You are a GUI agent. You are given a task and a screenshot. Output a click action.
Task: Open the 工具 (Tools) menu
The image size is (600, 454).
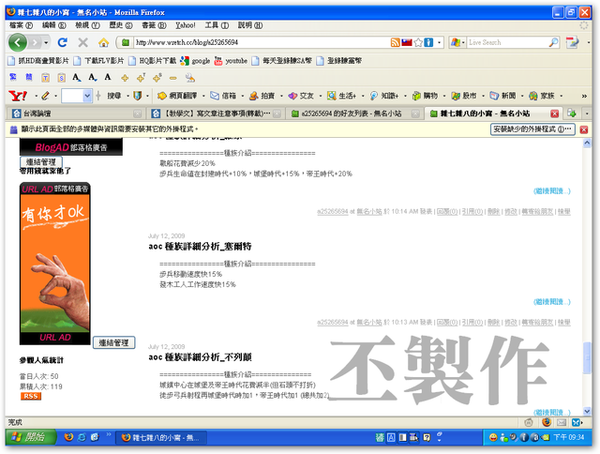click(217, 25)
